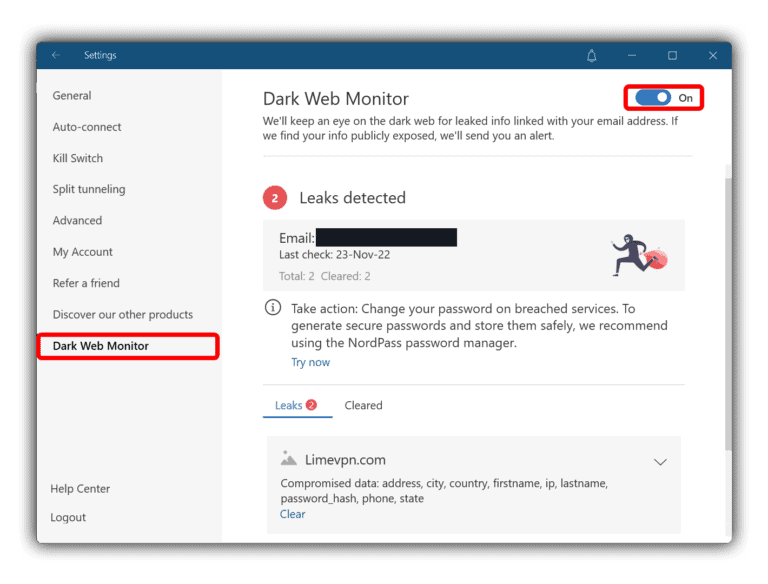The image size is (768, 584).
Task: Open Advanced settings
Action: [77, 220]
